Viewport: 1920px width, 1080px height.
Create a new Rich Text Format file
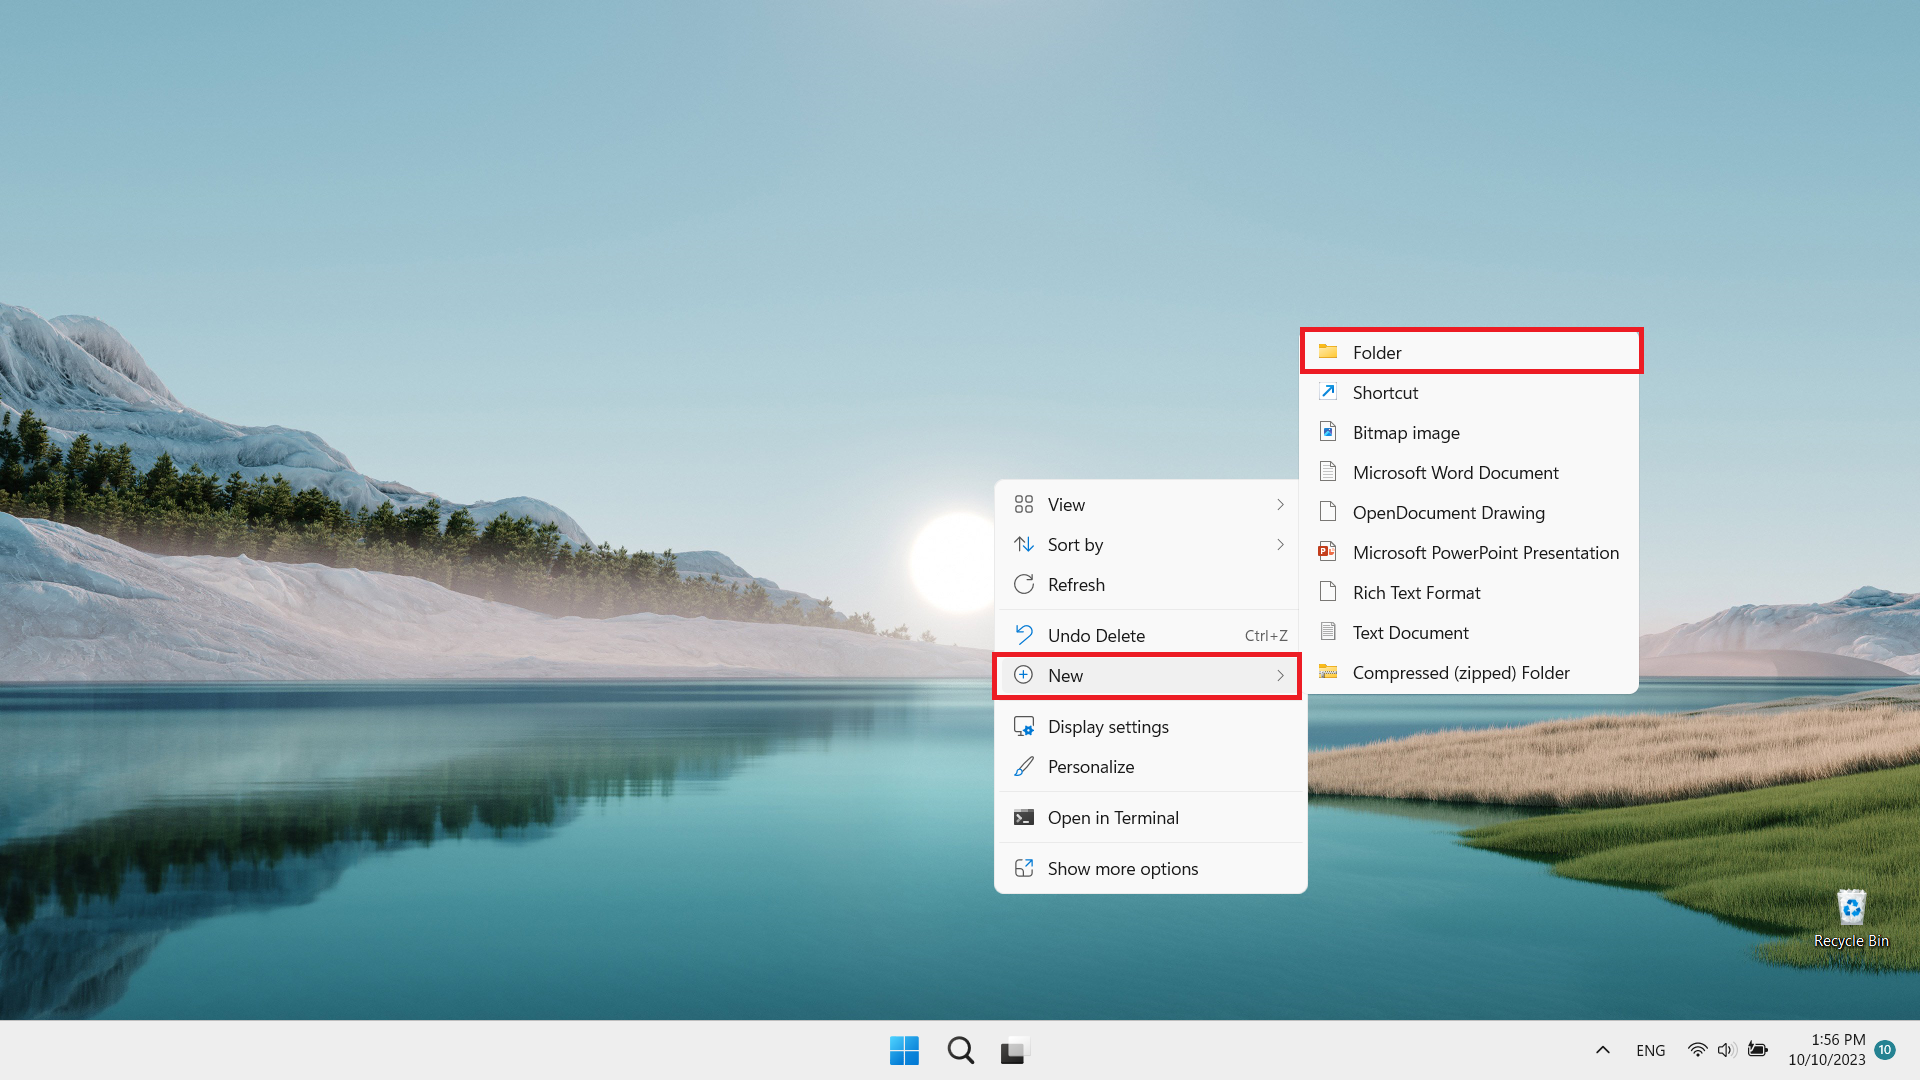(x=1471, y=592)
